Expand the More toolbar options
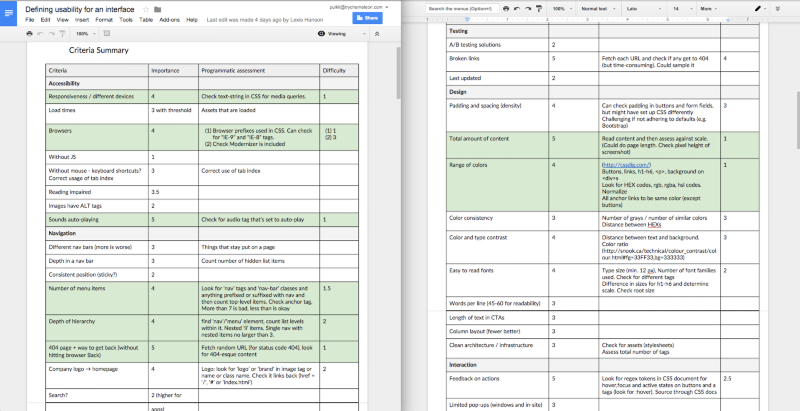Screen dimensions: 800x411 709,9
